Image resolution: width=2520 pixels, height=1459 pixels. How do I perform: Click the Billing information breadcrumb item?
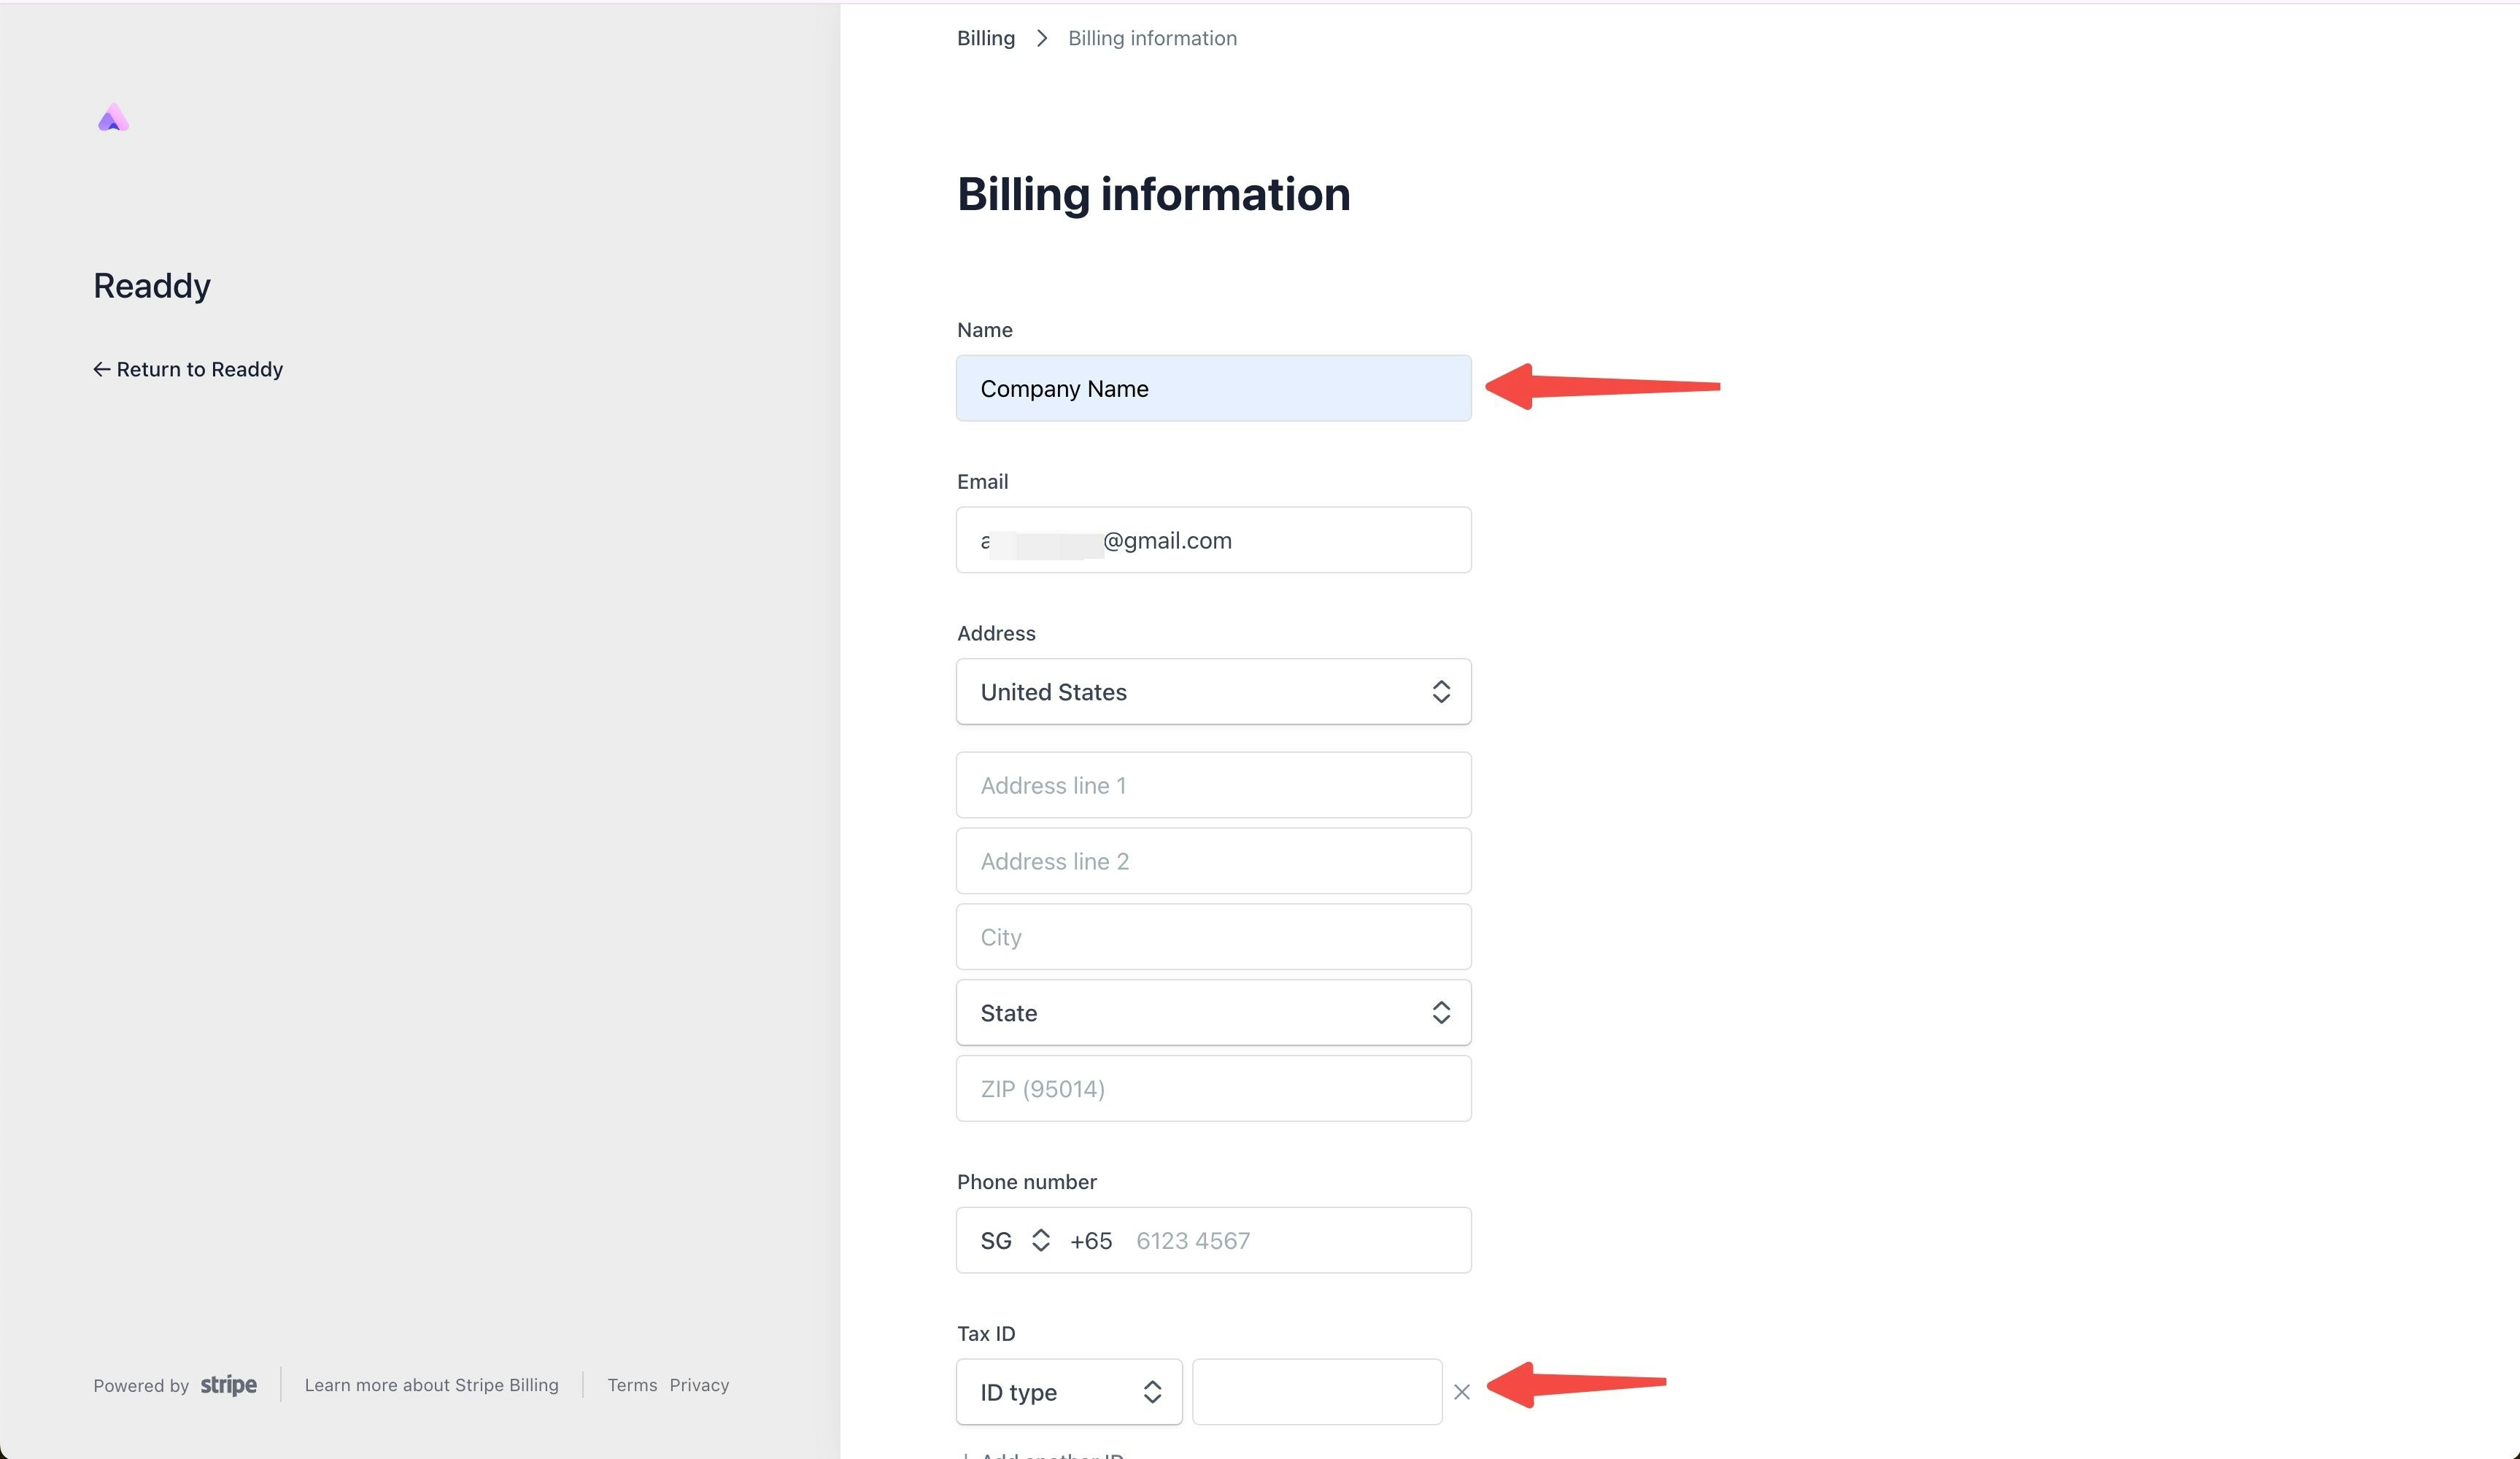pos(1152,38)
